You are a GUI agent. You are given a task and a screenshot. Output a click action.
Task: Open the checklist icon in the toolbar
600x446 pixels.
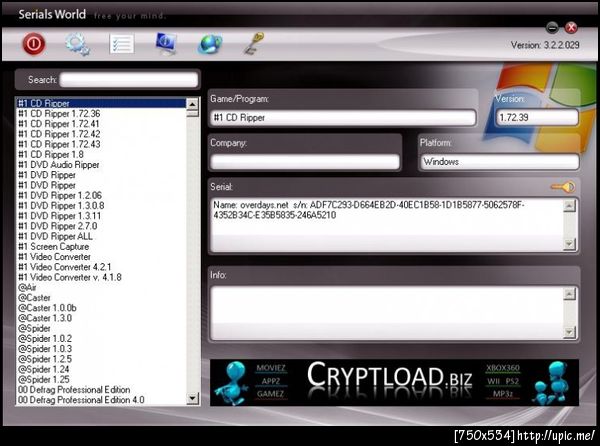pos(122,44)
